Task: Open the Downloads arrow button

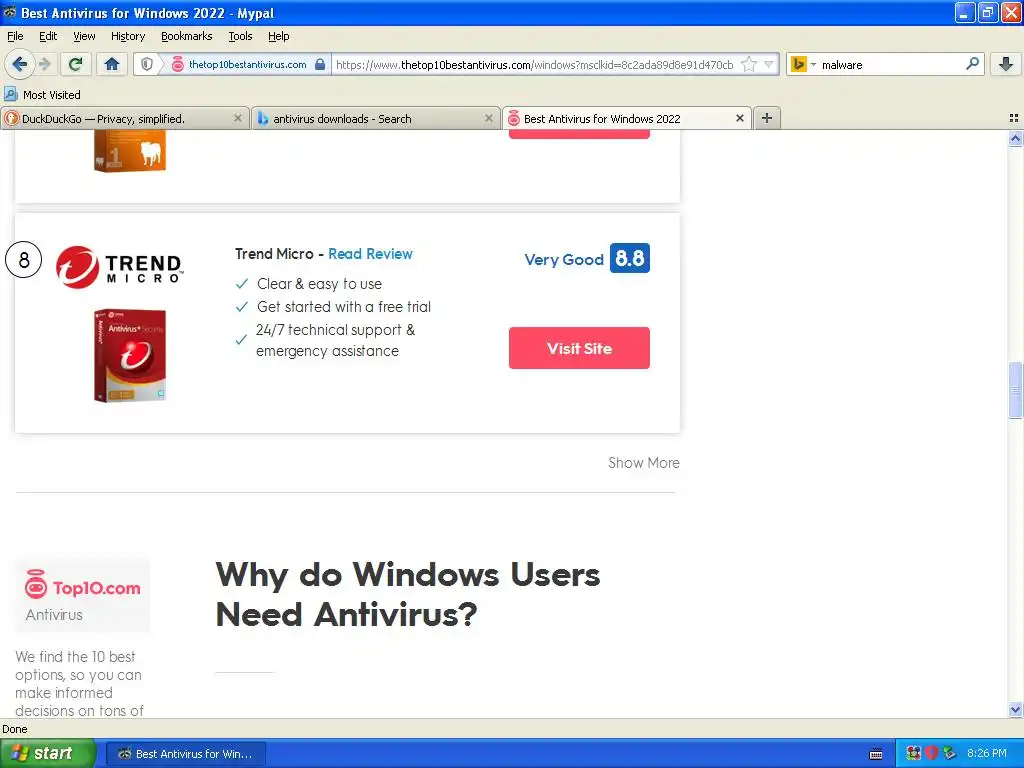Action: point(1006,64)
